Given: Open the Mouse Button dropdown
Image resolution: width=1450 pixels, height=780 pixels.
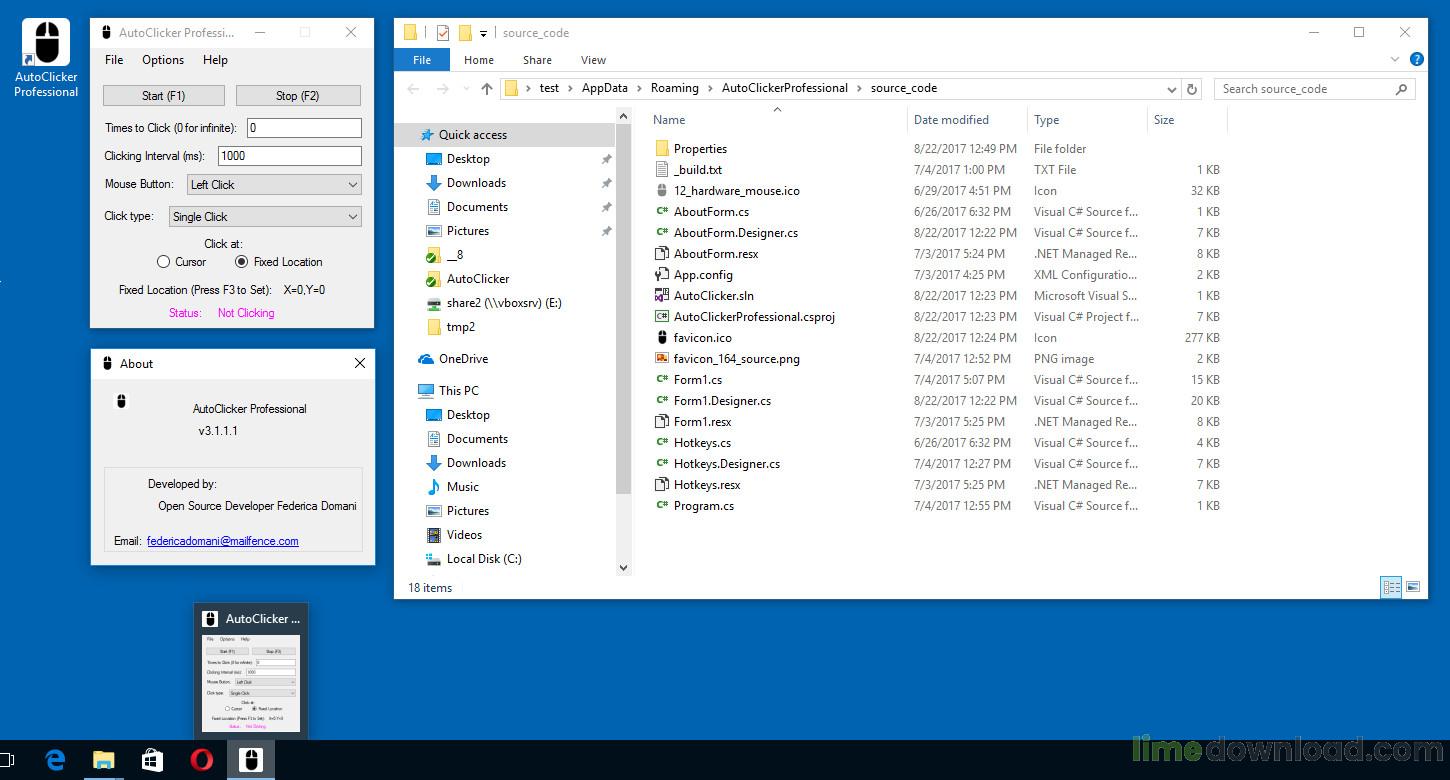Looking at the screenshot, I should point(274,185).
